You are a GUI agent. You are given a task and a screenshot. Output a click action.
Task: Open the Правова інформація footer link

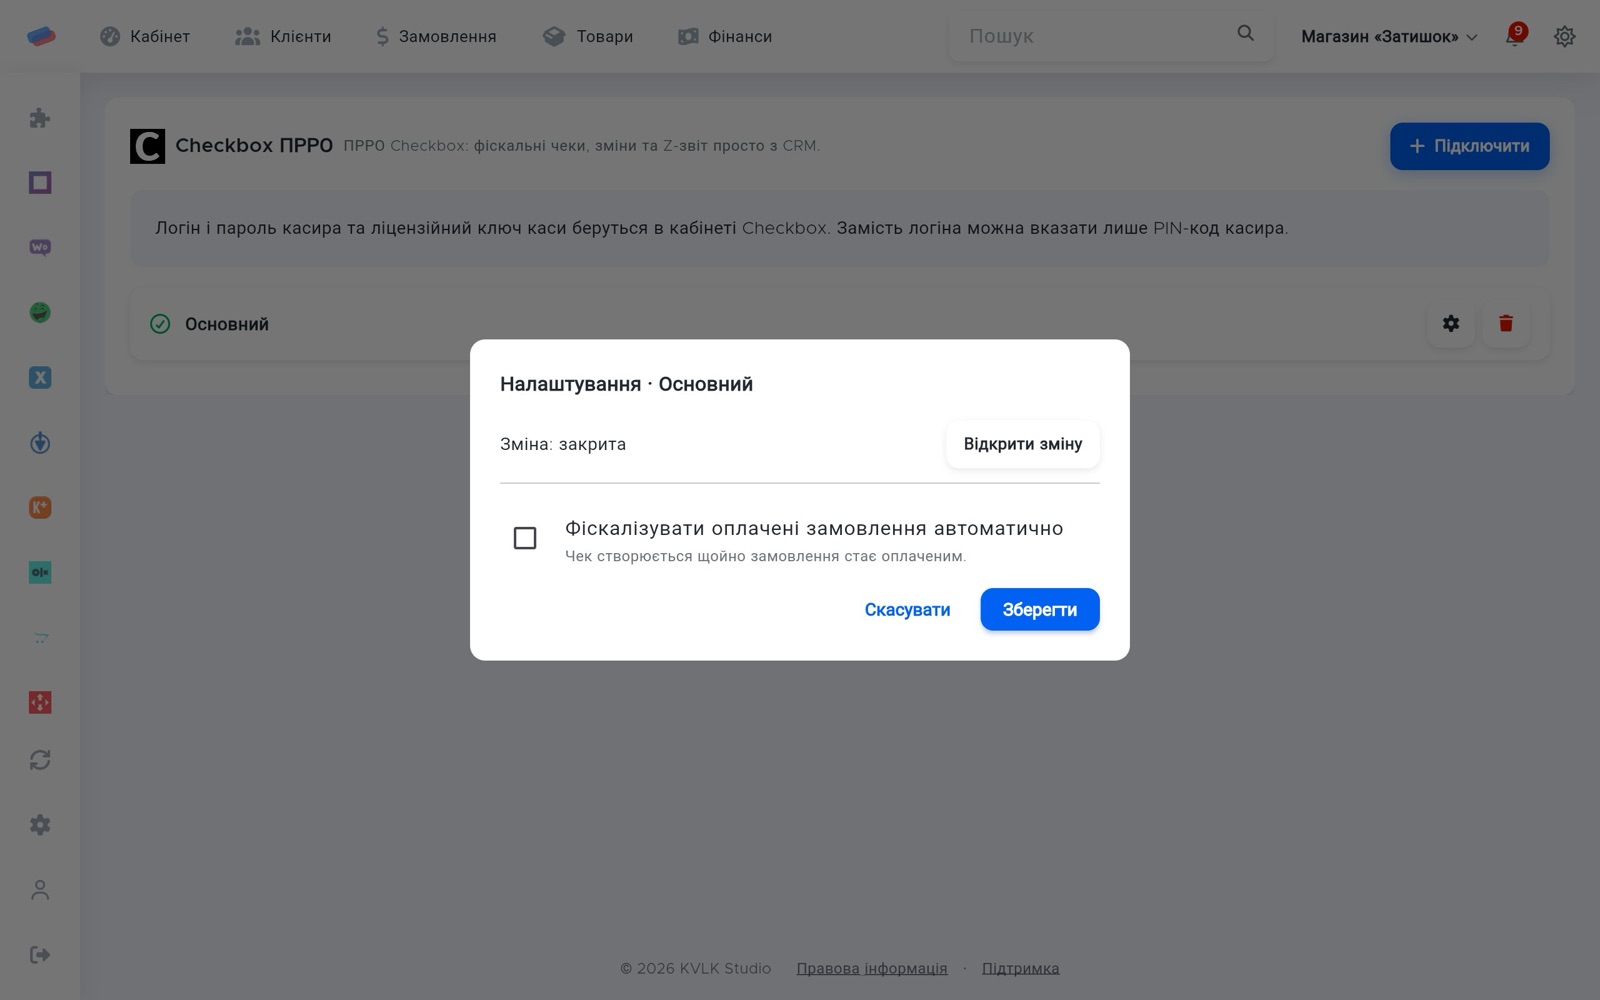(x=872, y=968)
